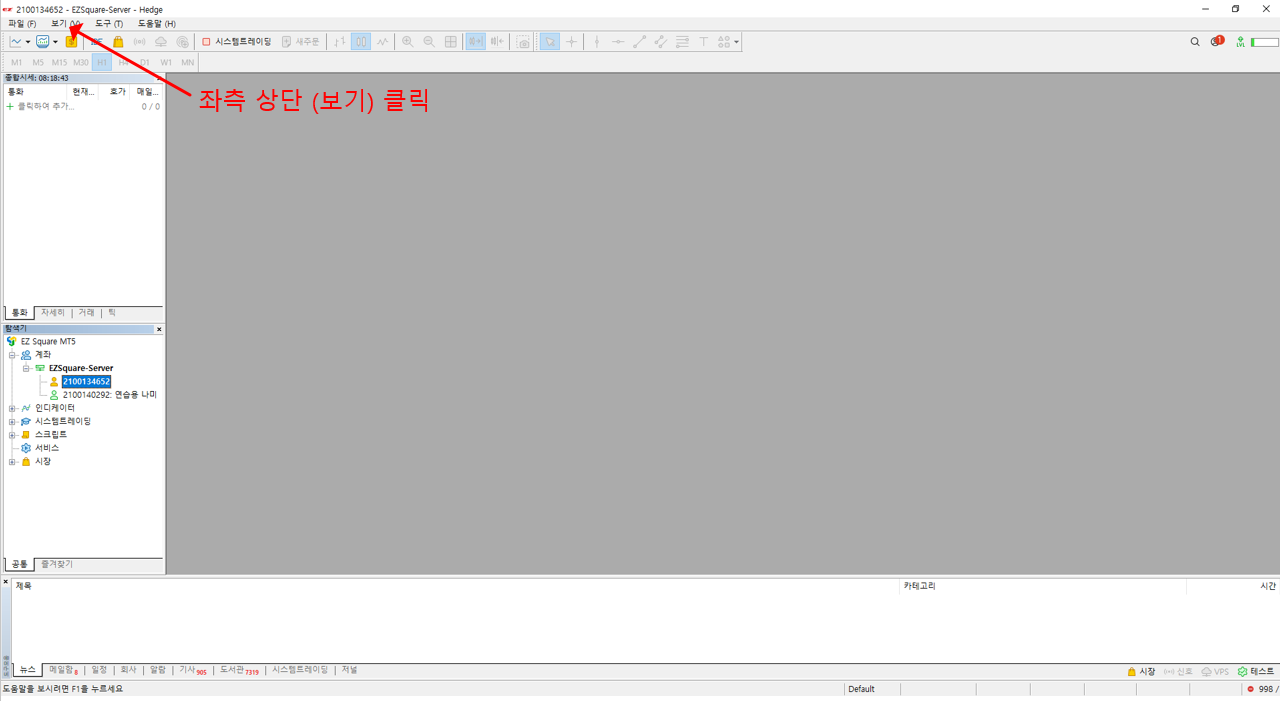This screenshot has height=701, width=1280.
Task: Switch to the 자세히 tab
Action: (x=53, y=313)
